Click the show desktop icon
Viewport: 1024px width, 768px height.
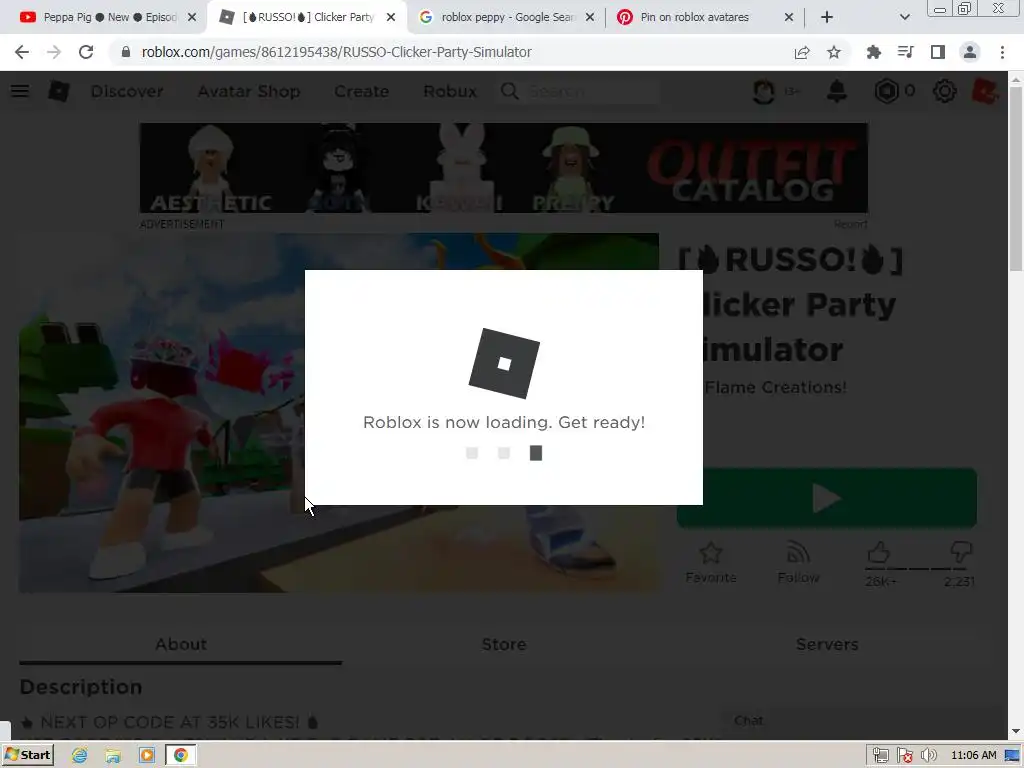tap(1012, 756)
